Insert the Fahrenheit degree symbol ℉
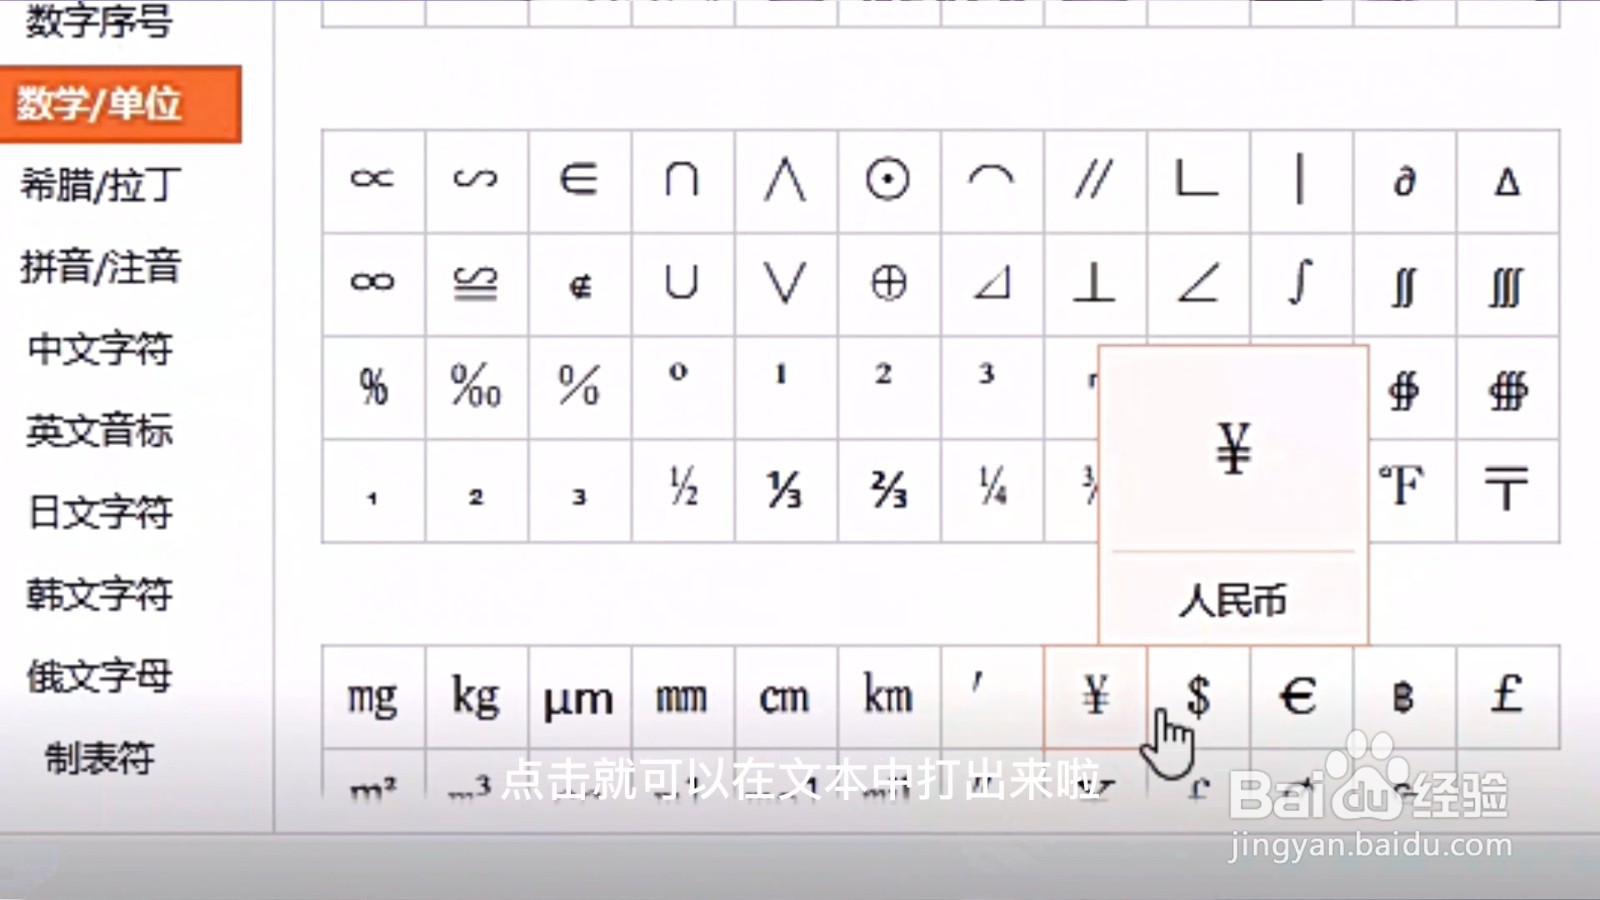Viewport: 1600px width, 900px height. 1412,490
